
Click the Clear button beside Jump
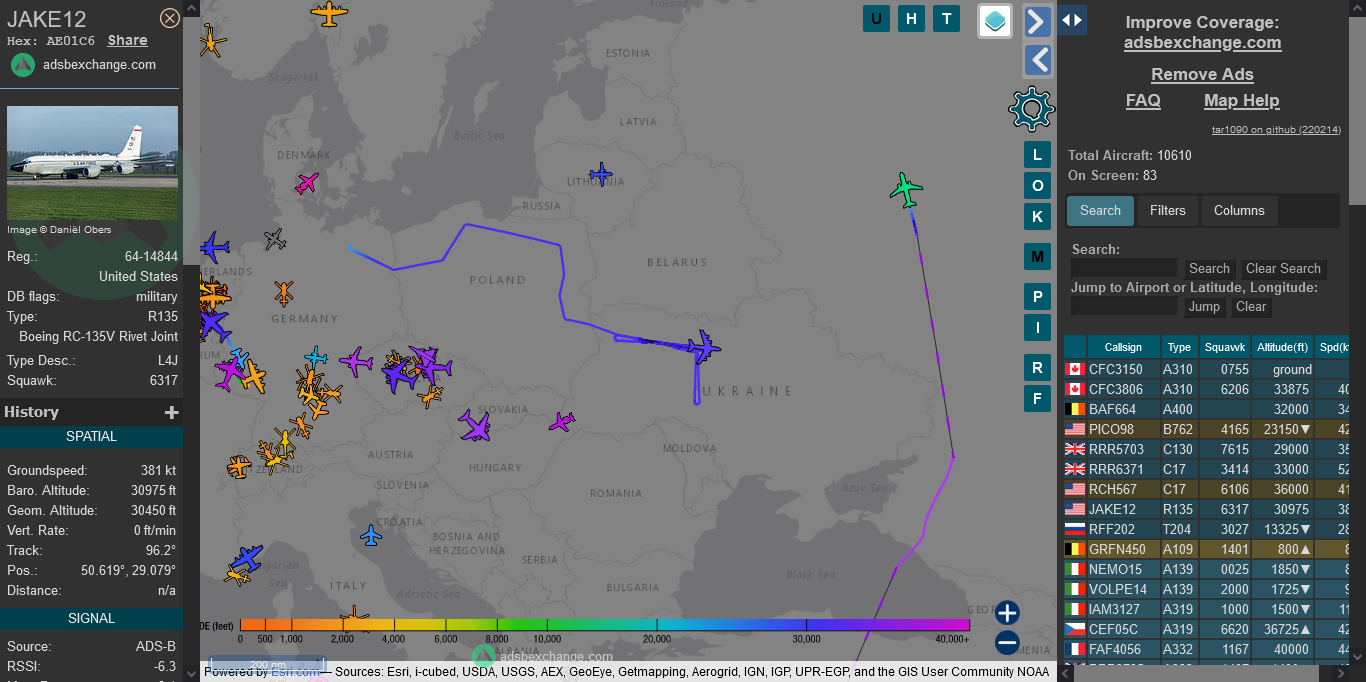pos(1251,307)
